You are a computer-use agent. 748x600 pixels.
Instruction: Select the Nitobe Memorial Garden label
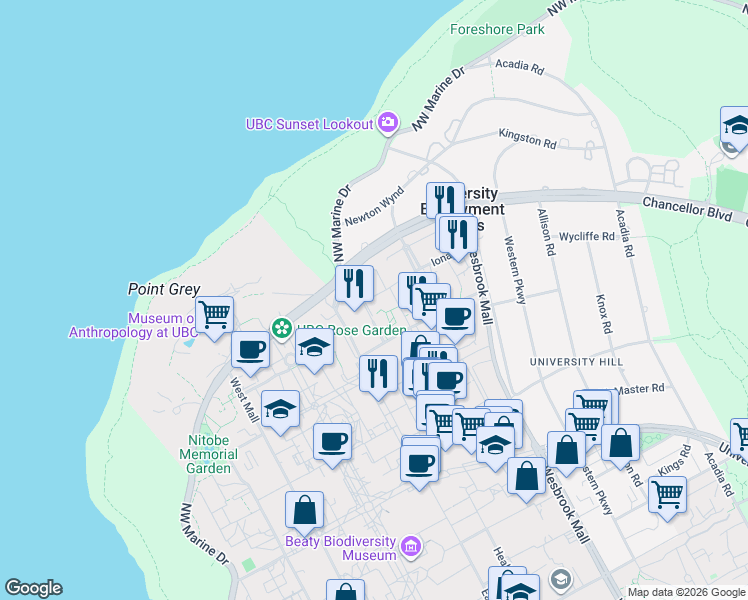[208, 454]
